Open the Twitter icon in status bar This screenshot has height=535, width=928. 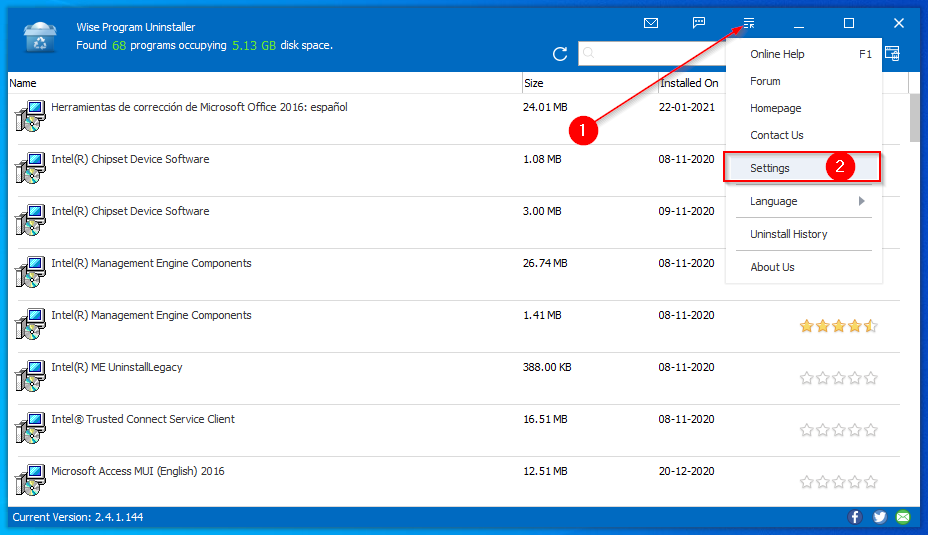879,517
